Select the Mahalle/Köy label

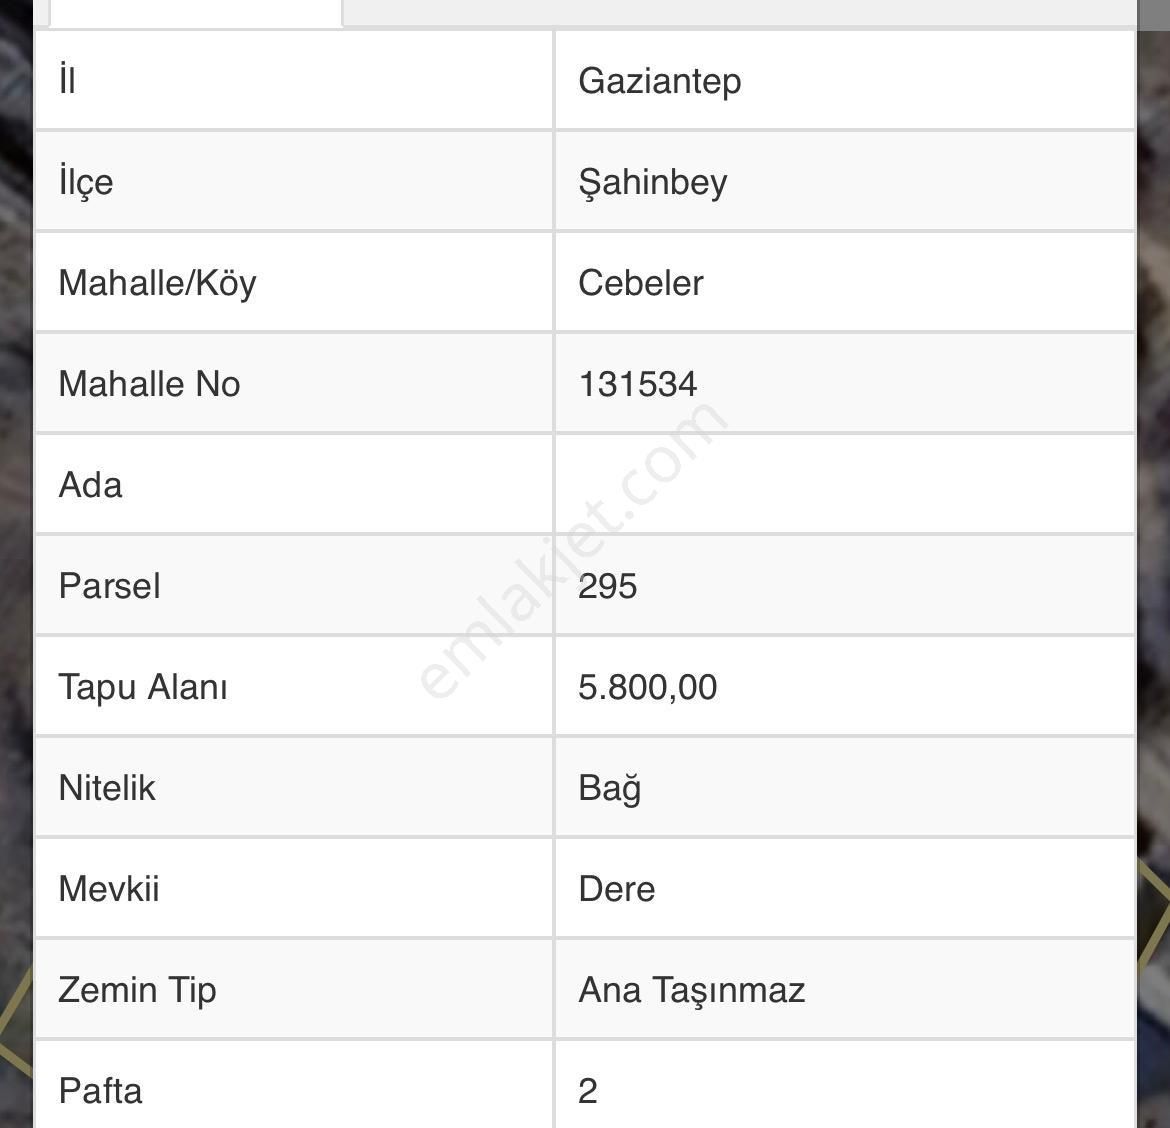(157, 283)
